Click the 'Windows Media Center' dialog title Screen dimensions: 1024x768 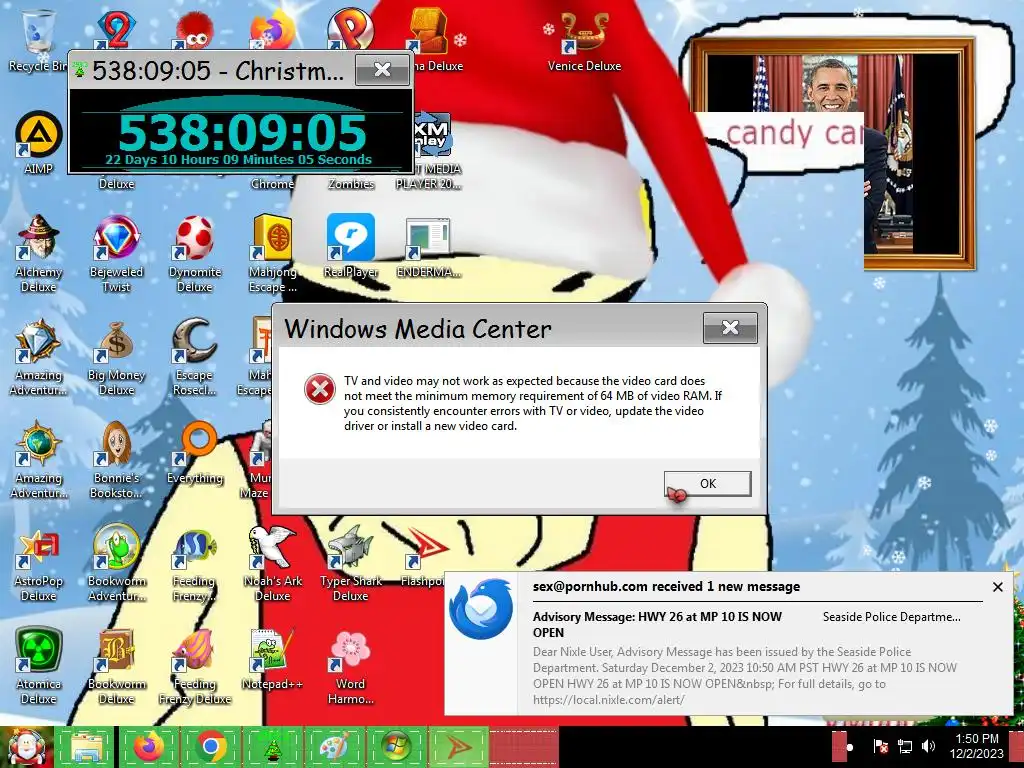(418, 328)
